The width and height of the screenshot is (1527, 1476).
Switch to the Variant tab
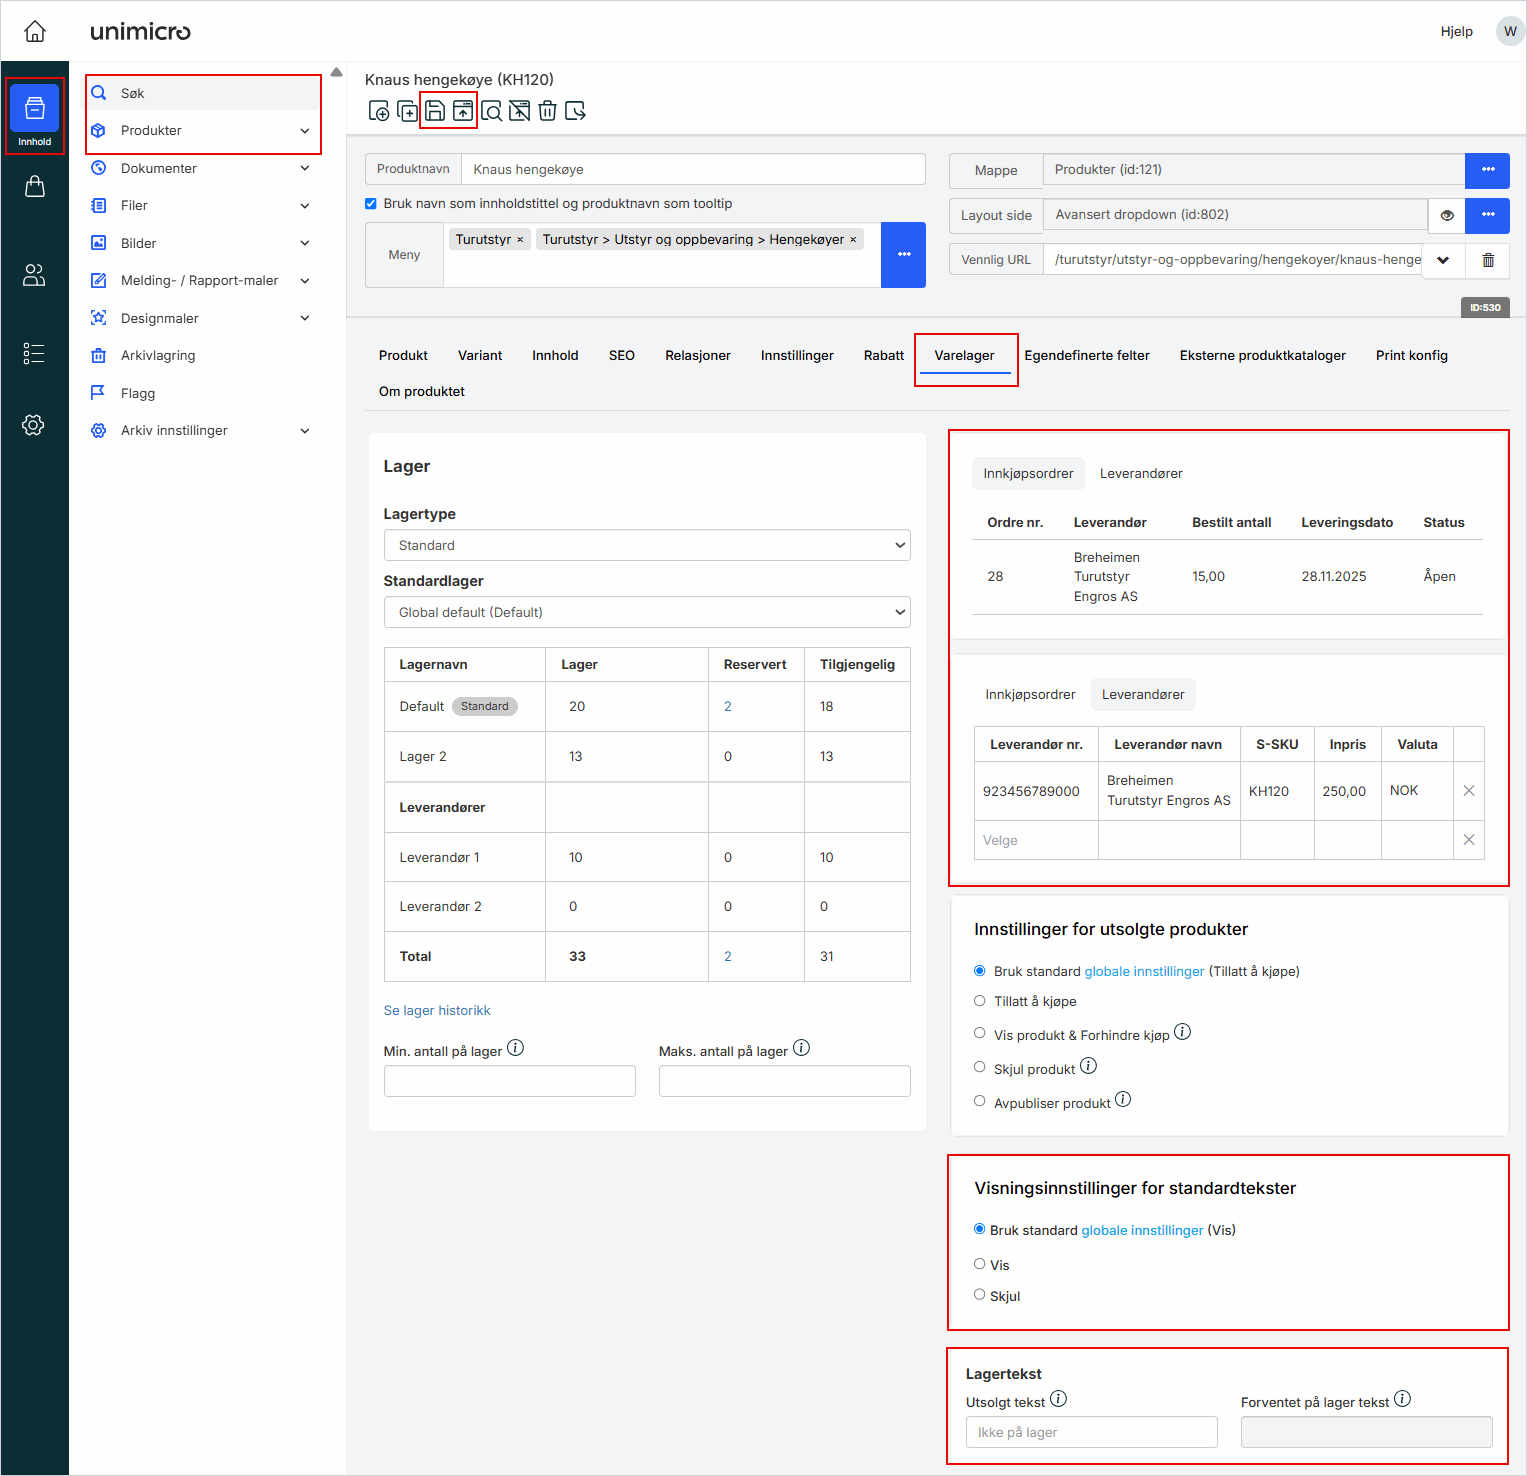(480, 356)
